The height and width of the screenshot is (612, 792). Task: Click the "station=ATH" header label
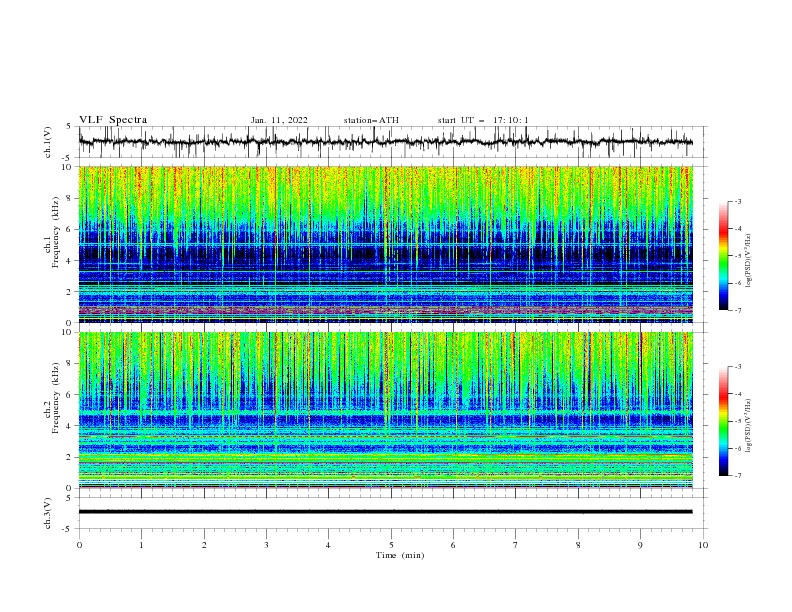(x=371, y=120)
